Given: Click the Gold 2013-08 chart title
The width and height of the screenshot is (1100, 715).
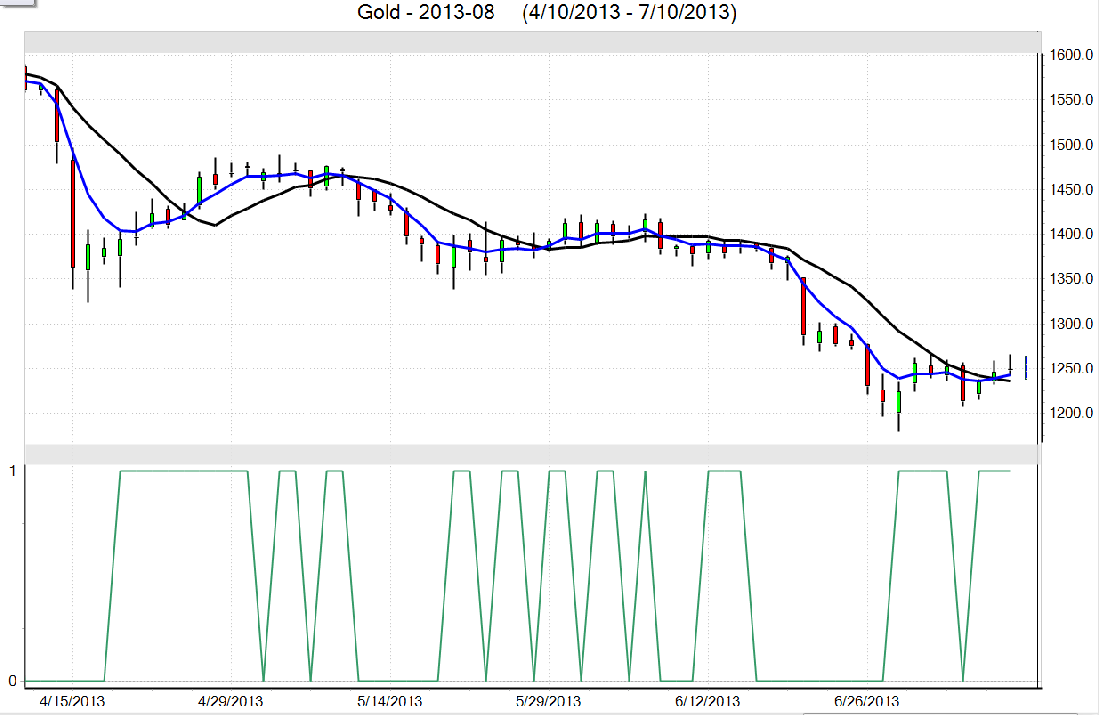Looking at the screenshot, I should [x=546, y=13].
